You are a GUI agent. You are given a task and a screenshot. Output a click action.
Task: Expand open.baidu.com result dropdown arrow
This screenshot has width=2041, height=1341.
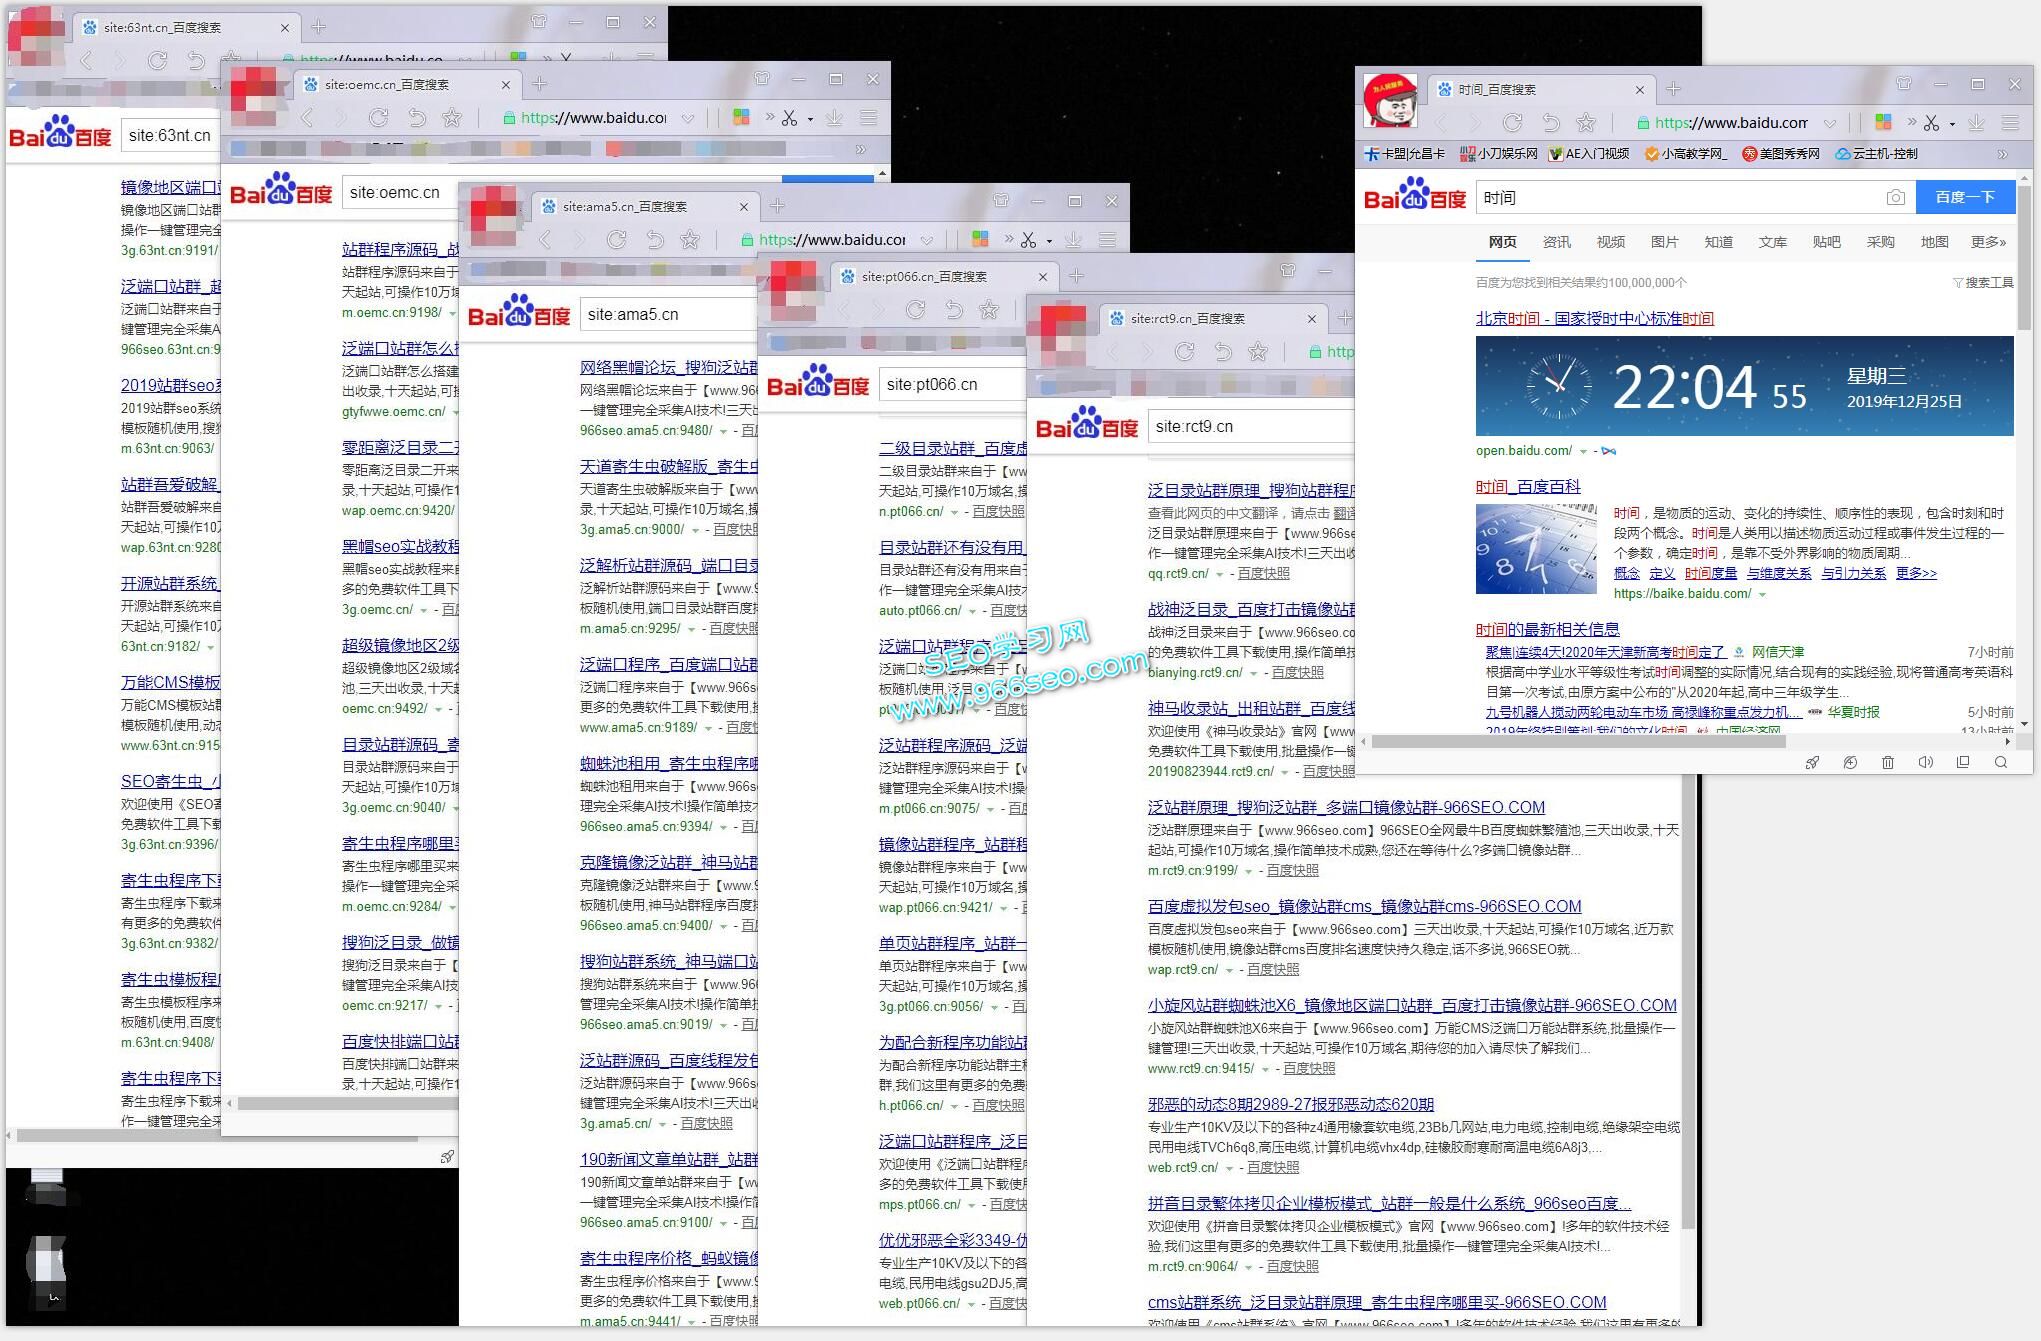tap(1583, 451)
